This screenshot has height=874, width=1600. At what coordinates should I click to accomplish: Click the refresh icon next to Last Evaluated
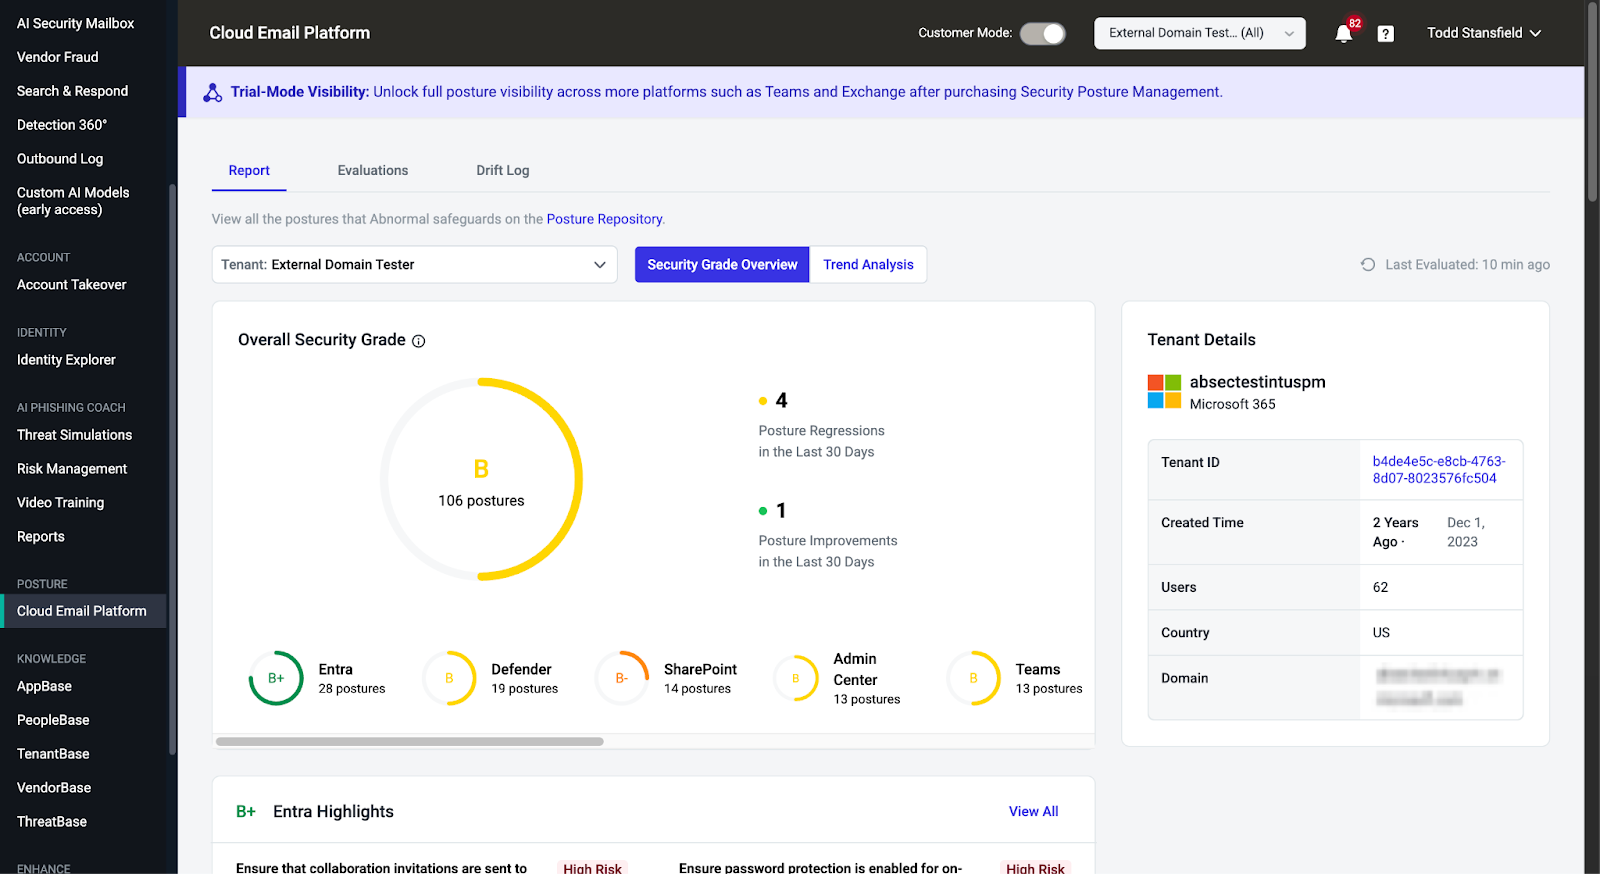tap(1368, 265)
